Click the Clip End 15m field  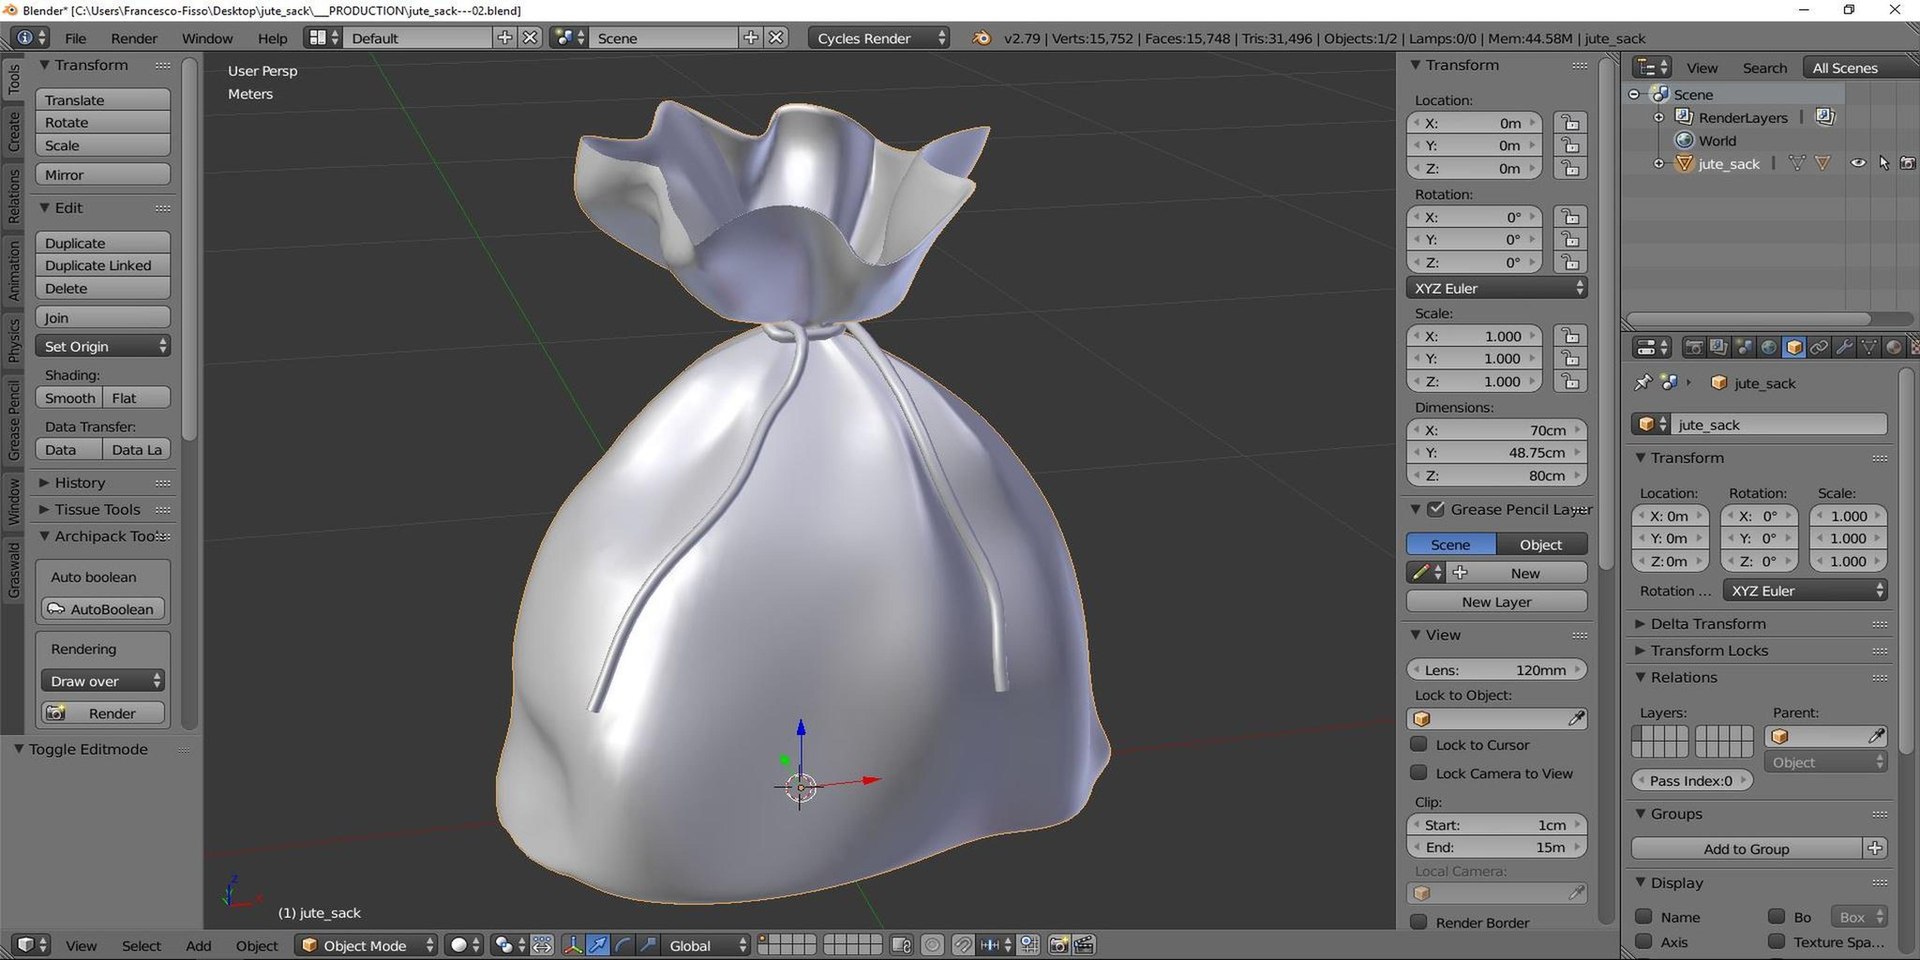(x=1496, y=847)
